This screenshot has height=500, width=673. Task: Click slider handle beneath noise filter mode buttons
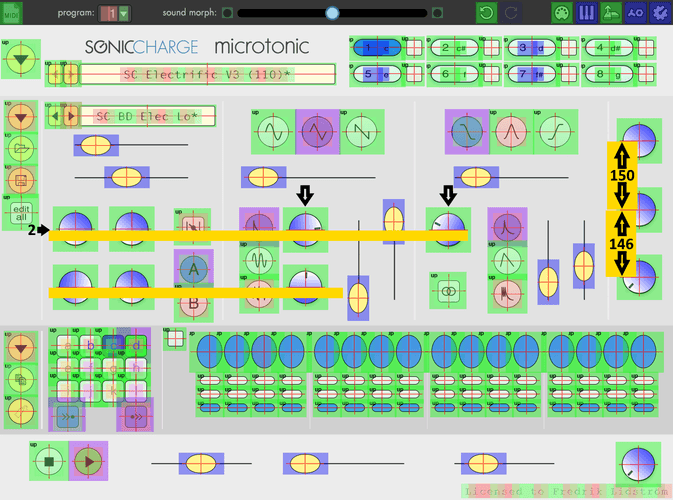coord(476,177)
